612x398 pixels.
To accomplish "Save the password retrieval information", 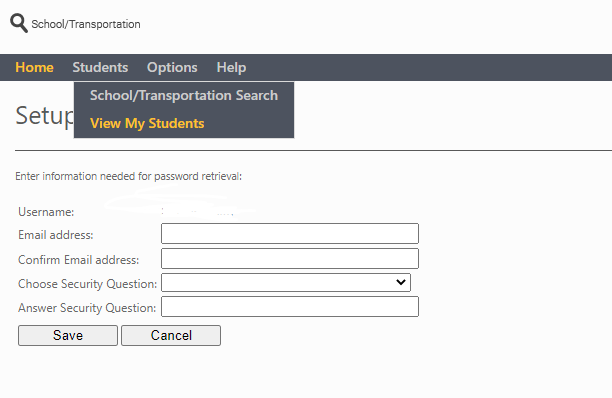I will (68, 336).
